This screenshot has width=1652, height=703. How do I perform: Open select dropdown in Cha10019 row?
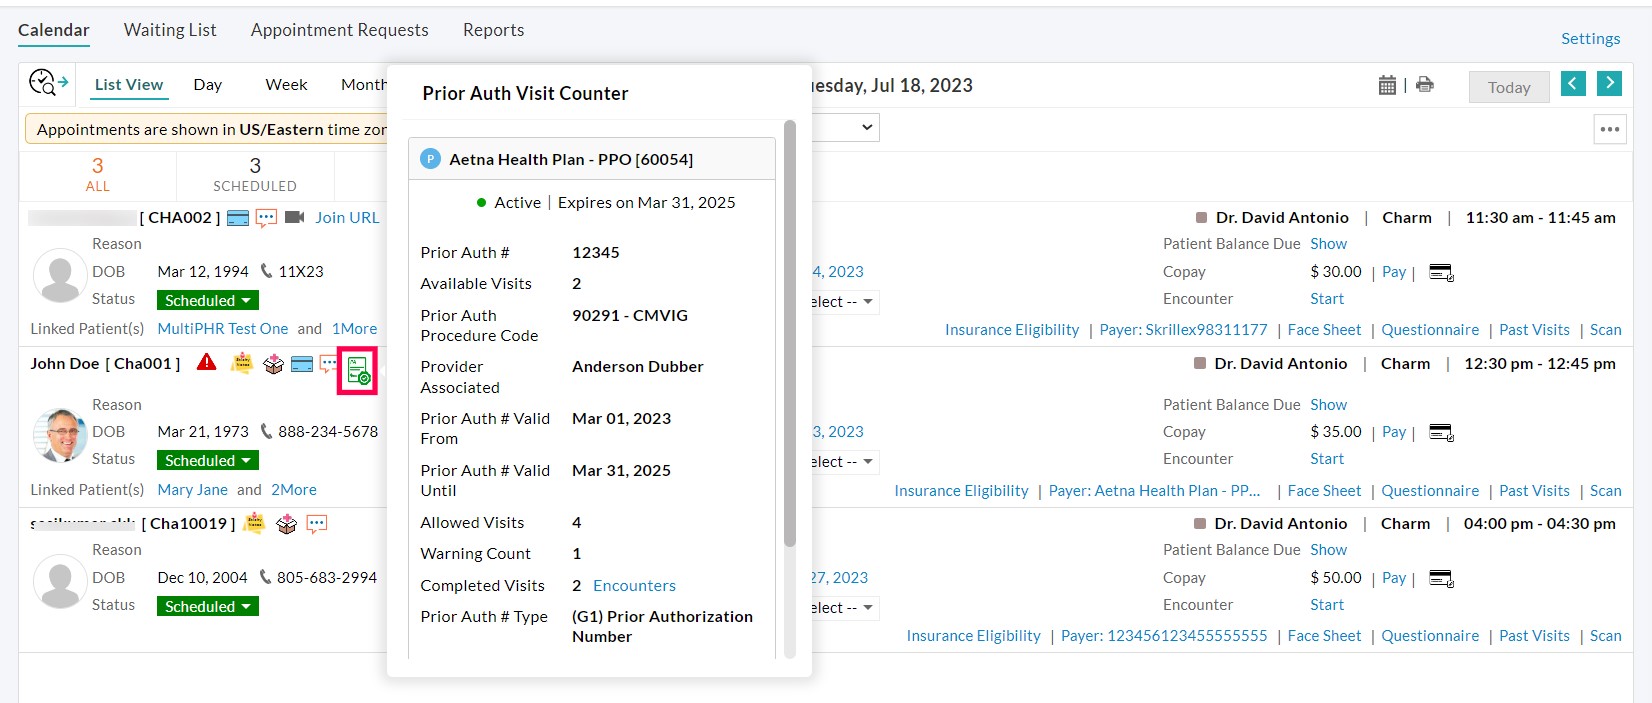pyautogui.click(x=845, y=607)
